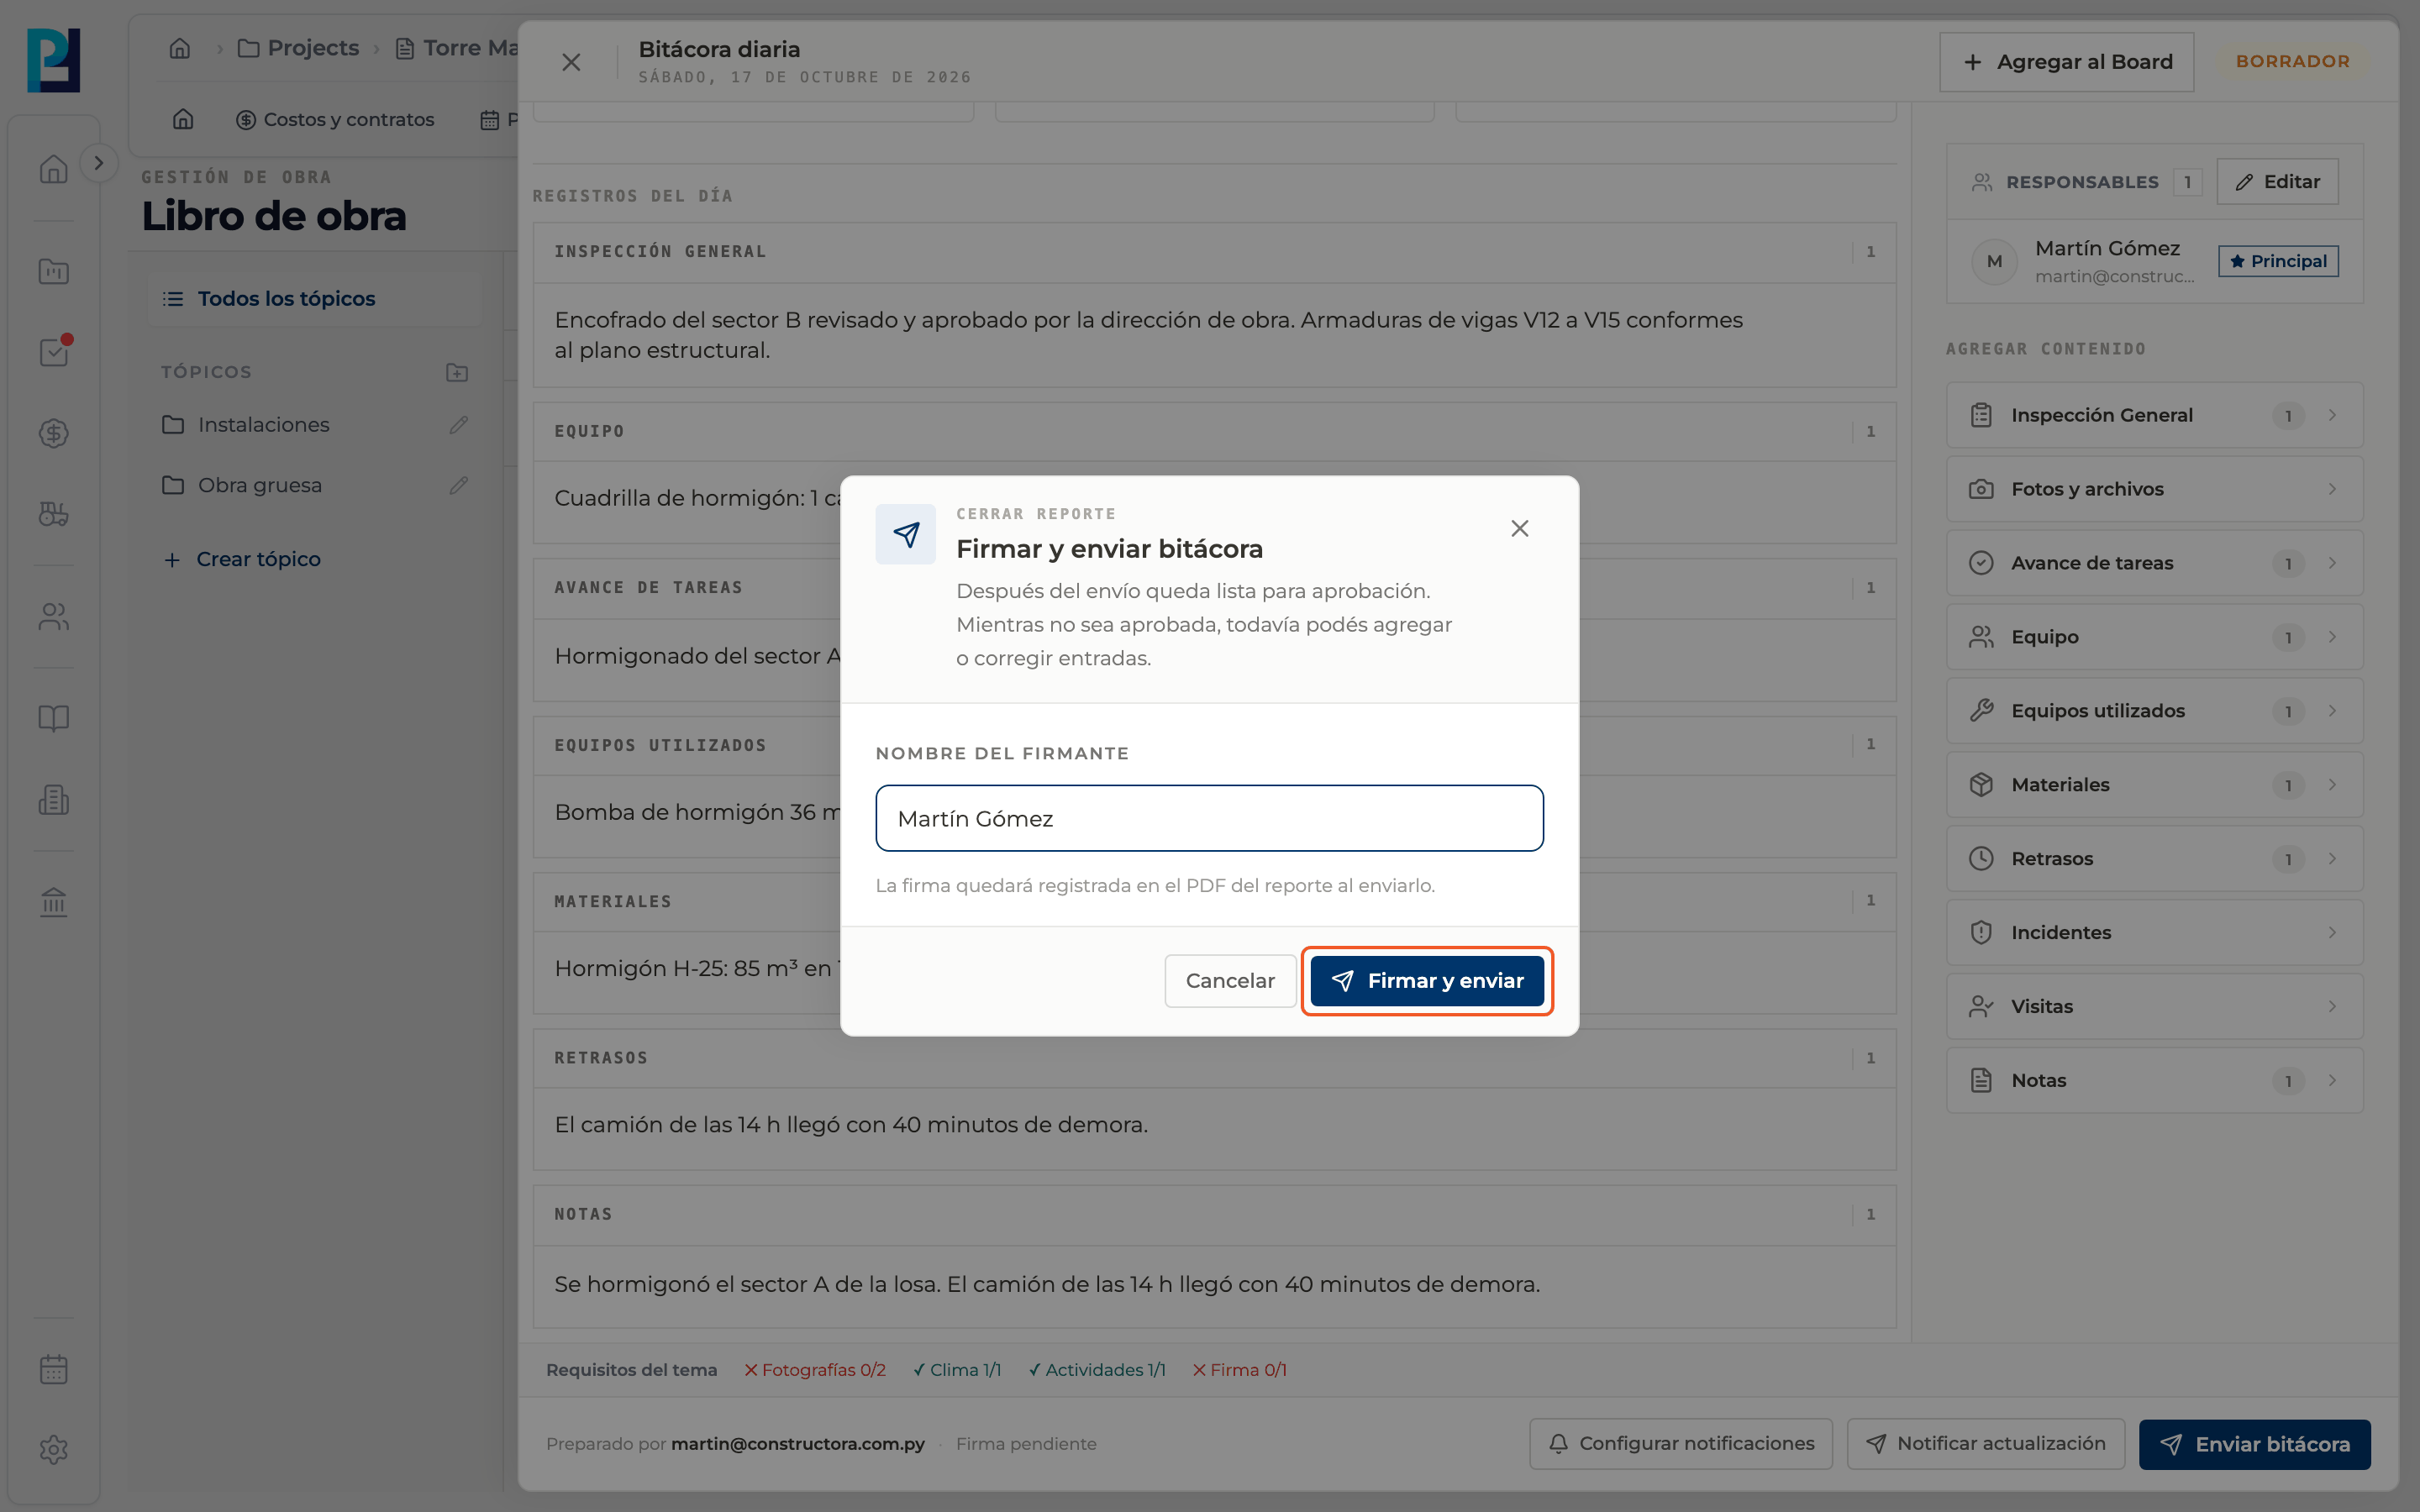Click the home icon in the secondary nav bar

tap(183, 120)
